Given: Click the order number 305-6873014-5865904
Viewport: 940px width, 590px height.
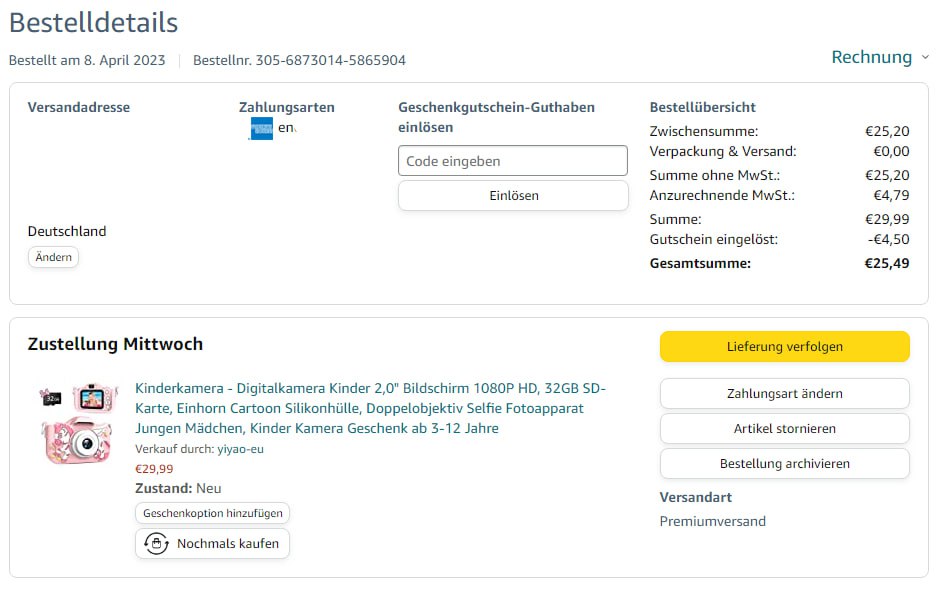Looking at the screenshot, I should (330, 60).
